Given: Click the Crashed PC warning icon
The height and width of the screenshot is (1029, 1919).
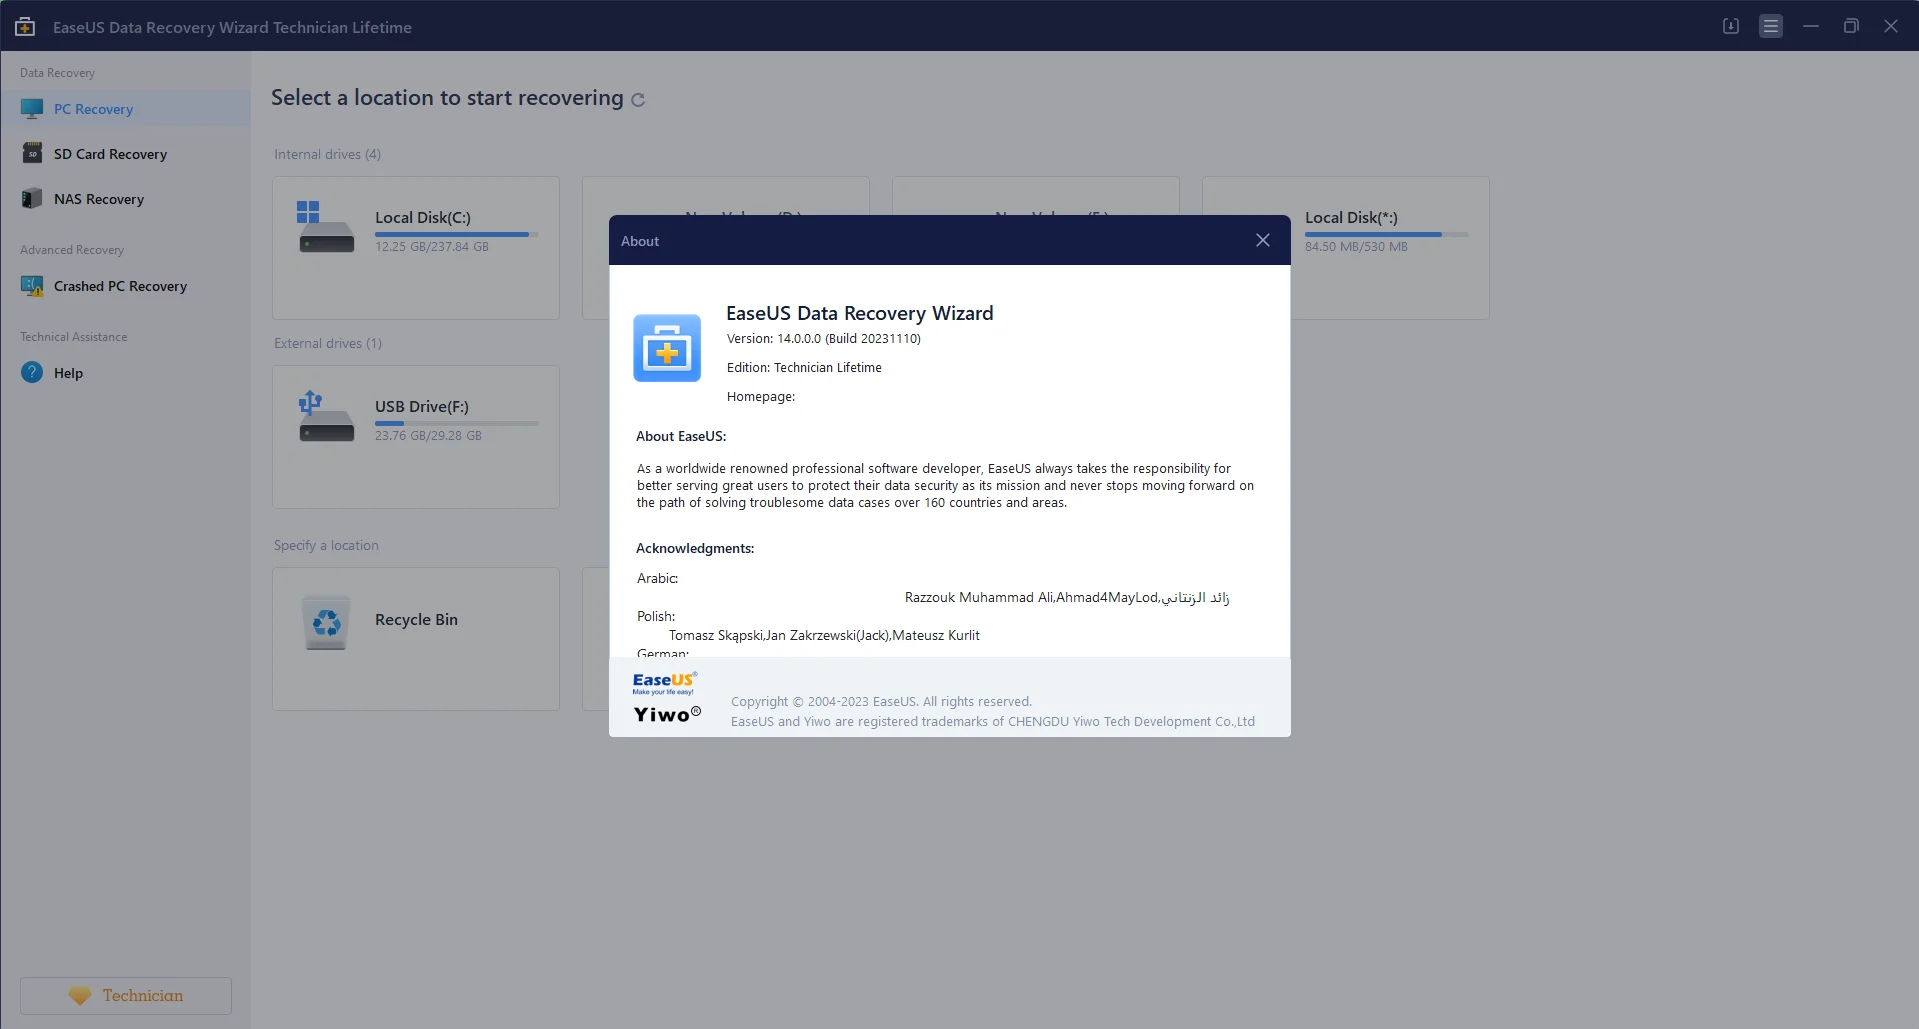Looking at the screenshot, I should click(x=32, y=286).
